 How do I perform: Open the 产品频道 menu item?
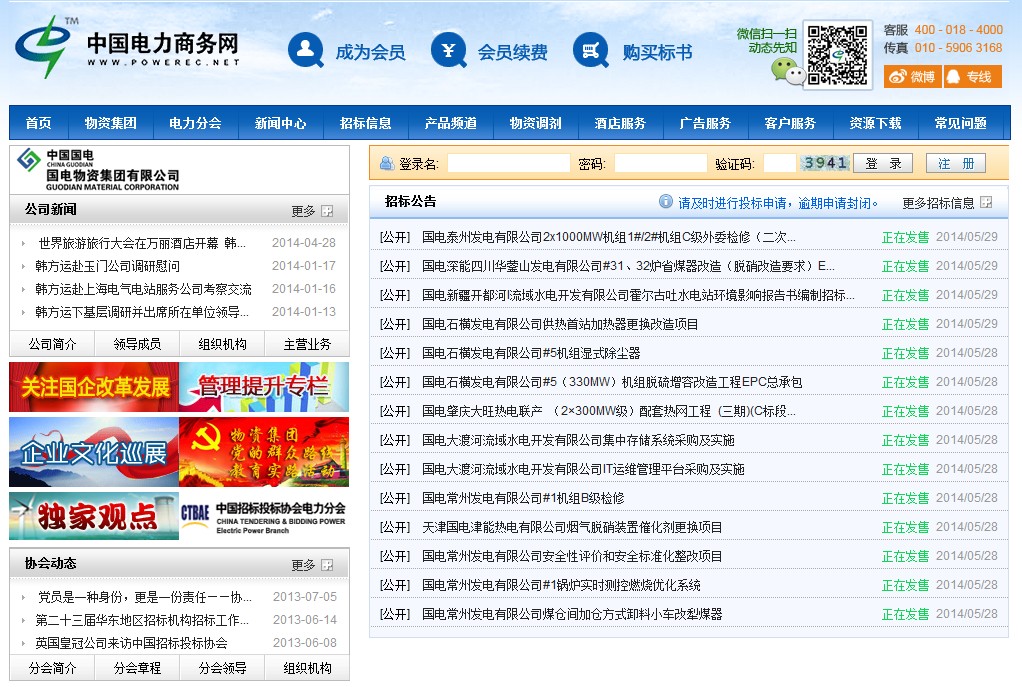[450, 123]
